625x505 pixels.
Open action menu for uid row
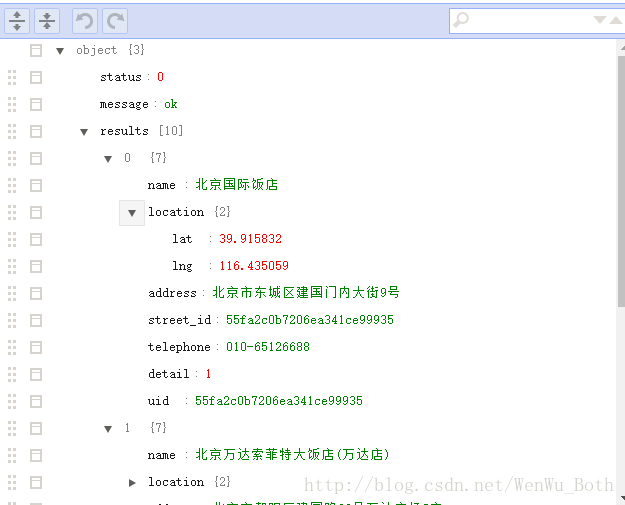[36, 402]
